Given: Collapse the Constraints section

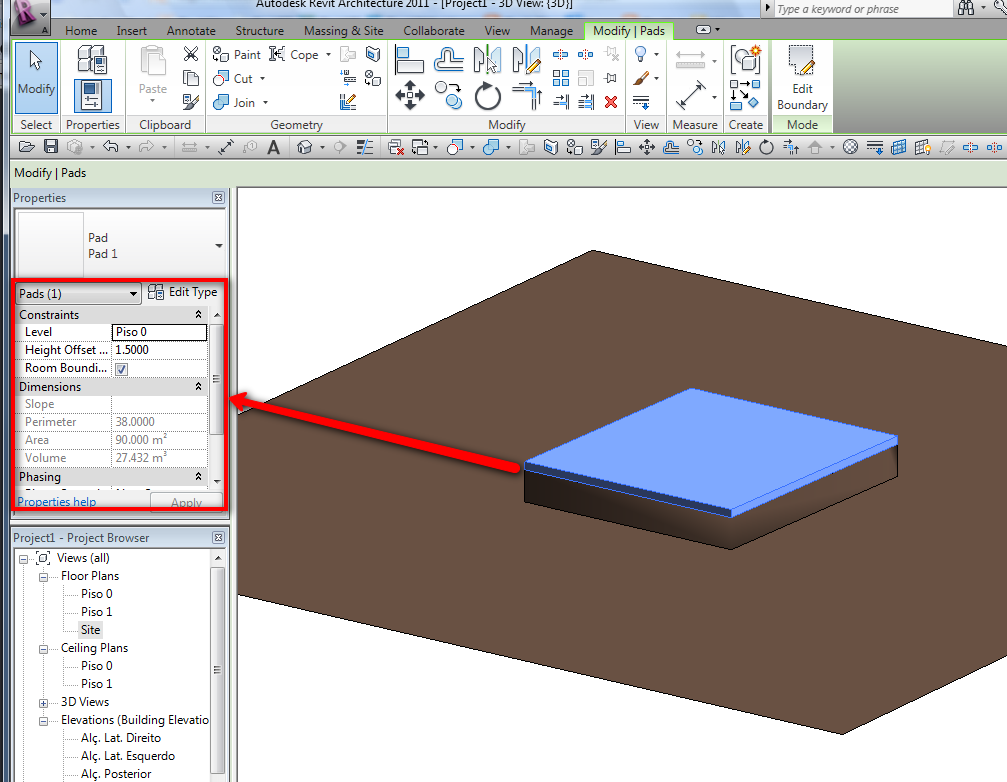Looking at the screenshot, I should point(198,315).
